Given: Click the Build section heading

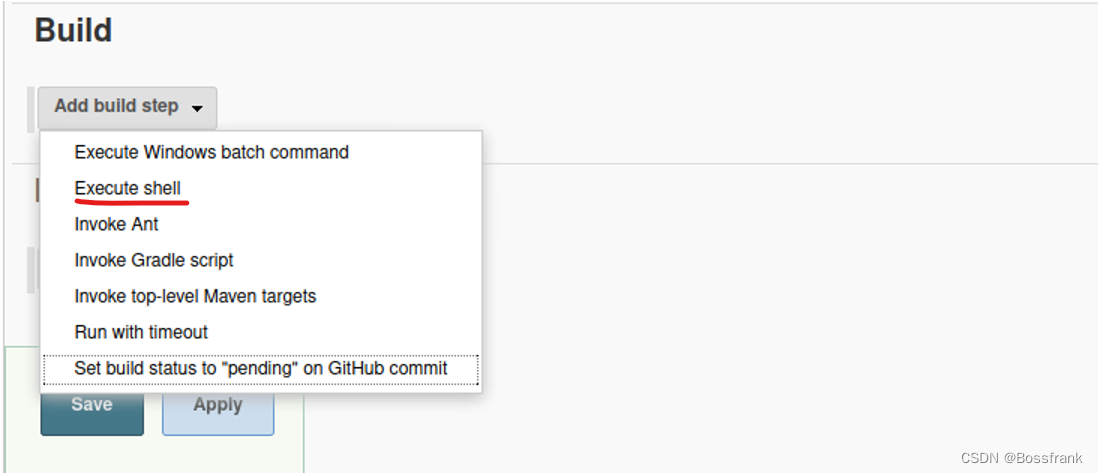Looking at the screenshot, I should click(74, 31).
